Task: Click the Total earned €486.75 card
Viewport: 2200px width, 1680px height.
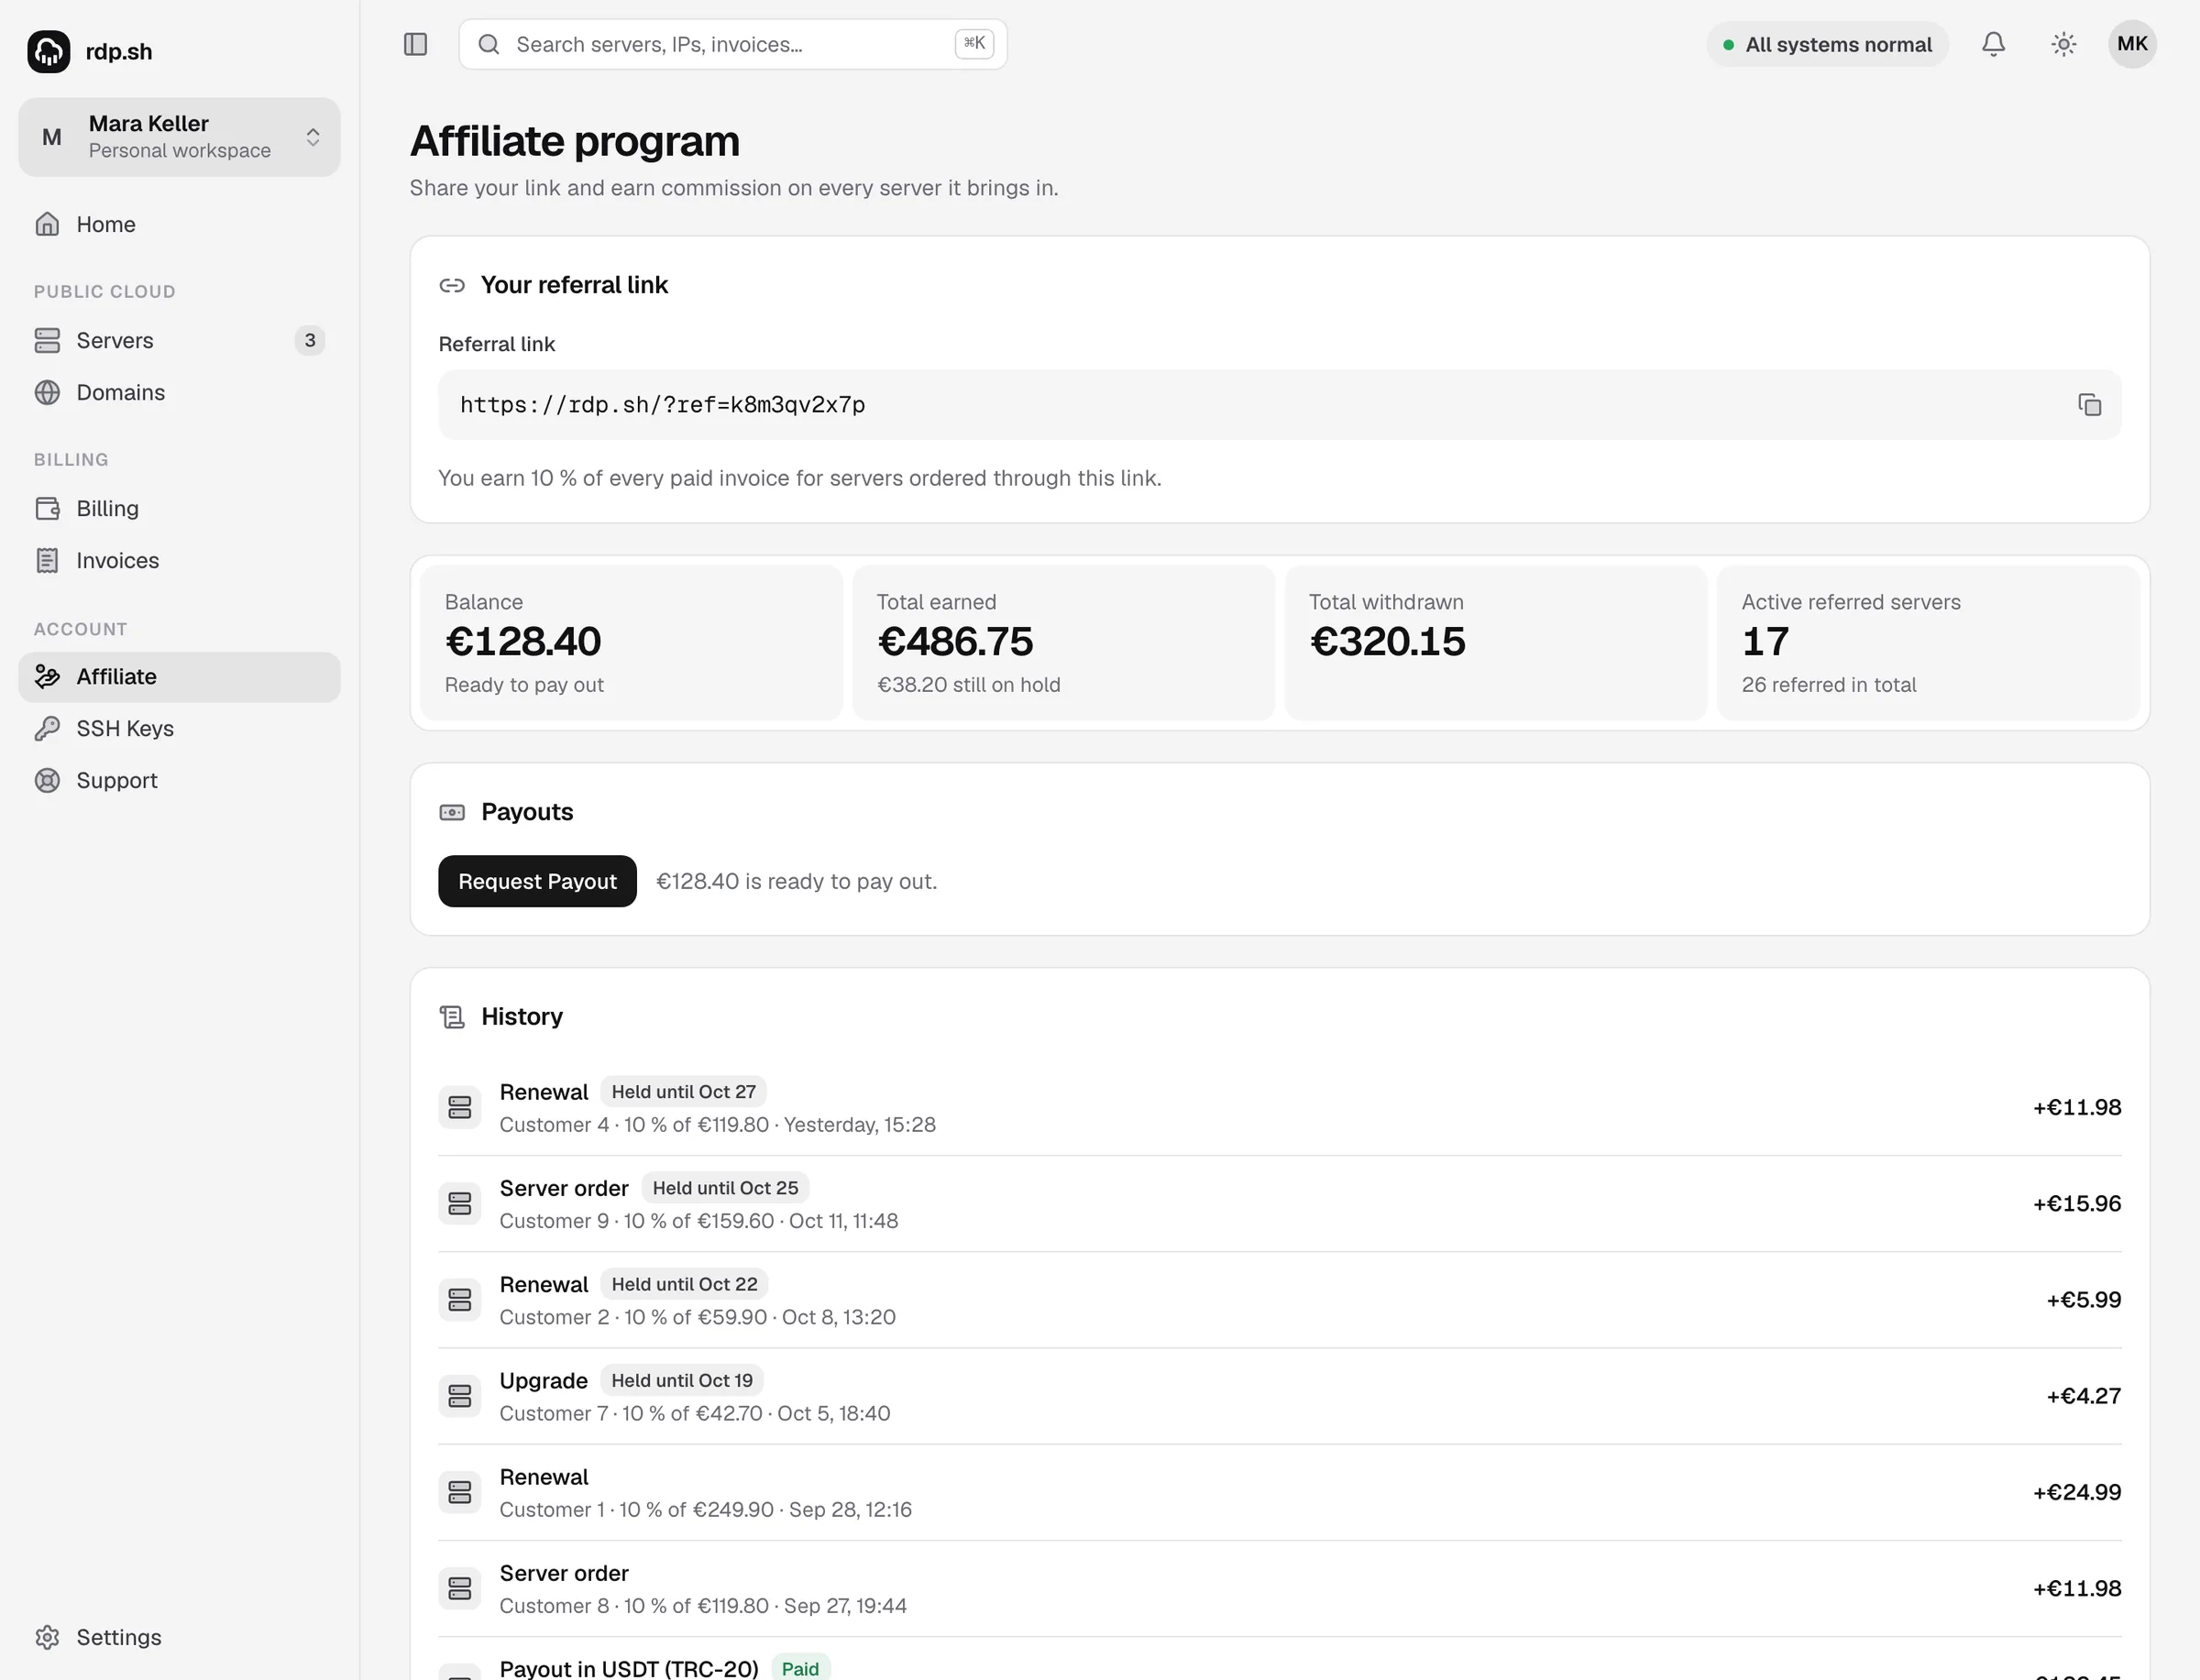Action: pos(1063,643)
